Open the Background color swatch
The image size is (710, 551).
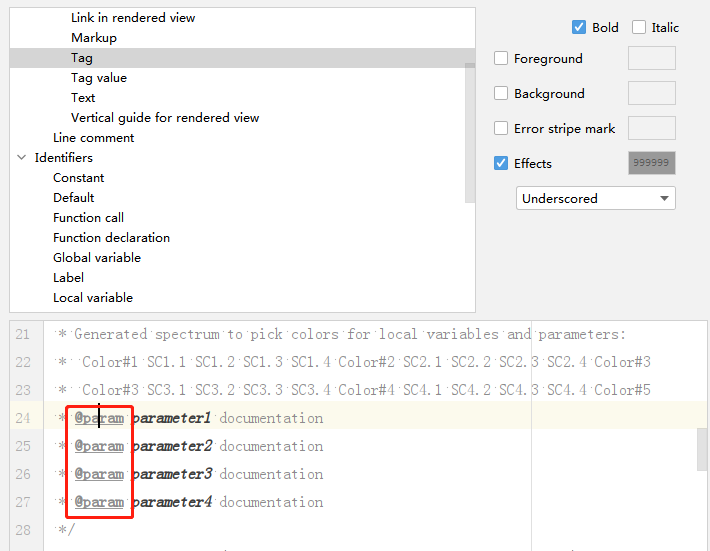pos(652,93)
